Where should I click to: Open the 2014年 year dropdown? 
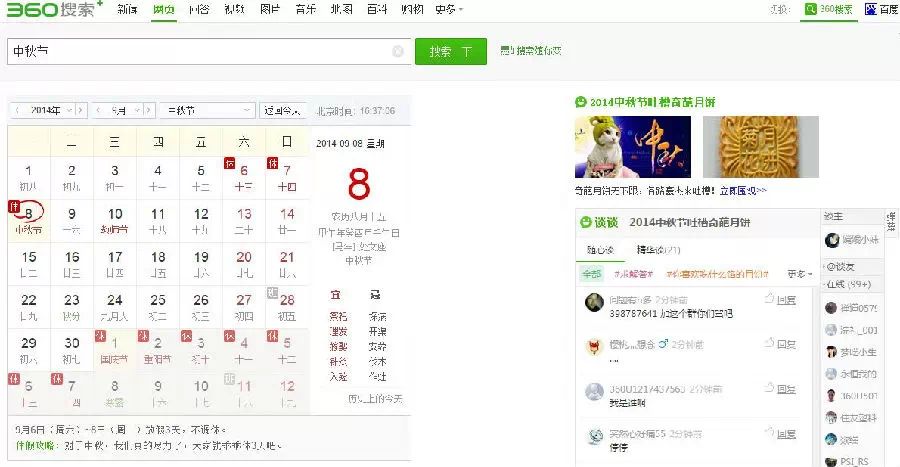[x=51, y=110]
